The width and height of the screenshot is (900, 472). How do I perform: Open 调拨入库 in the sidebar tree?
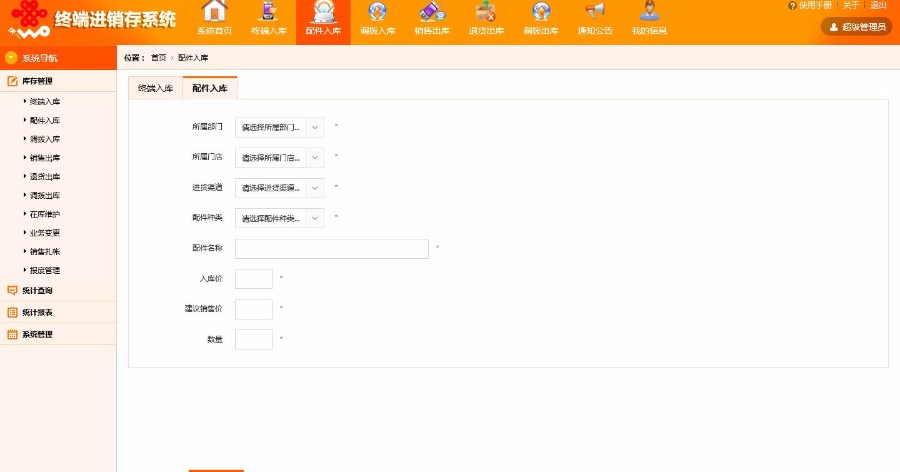45,139
